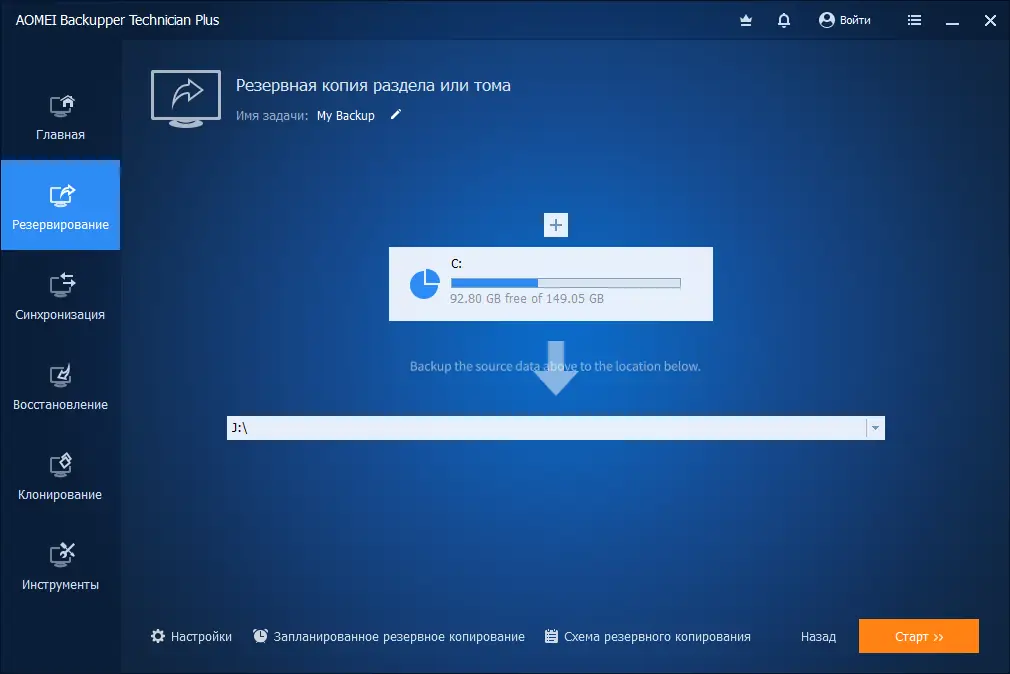The image size is (1010, 674).
Task: Click the heading Резервная копия раздела или тома
Action: 373,85
